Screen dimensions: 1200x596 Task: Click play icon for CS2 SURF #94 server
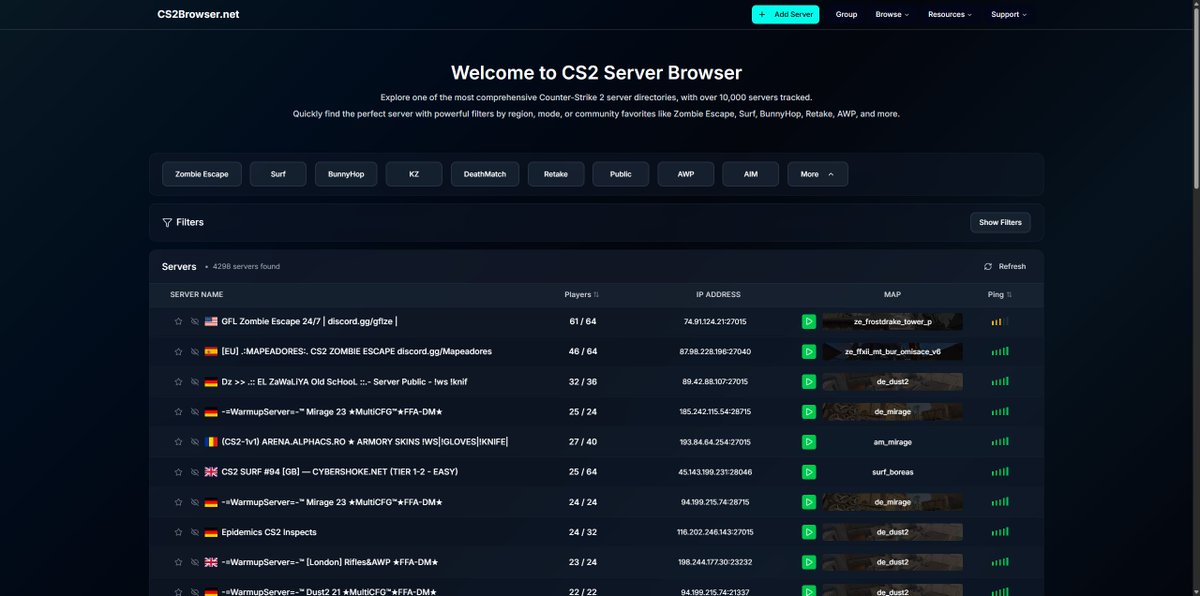click(x=809, y=472)
